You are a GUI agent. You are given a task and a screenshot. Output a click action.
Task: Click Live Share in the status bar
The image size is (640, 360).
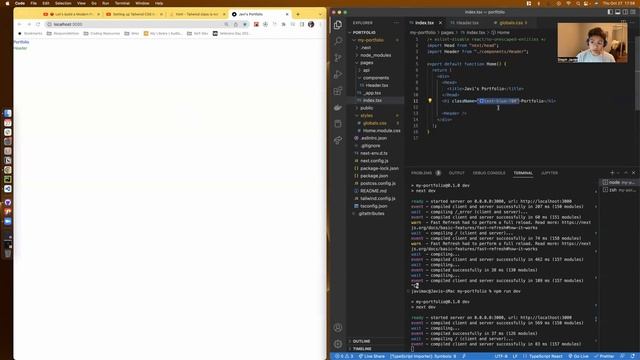(x=371, y=356)
